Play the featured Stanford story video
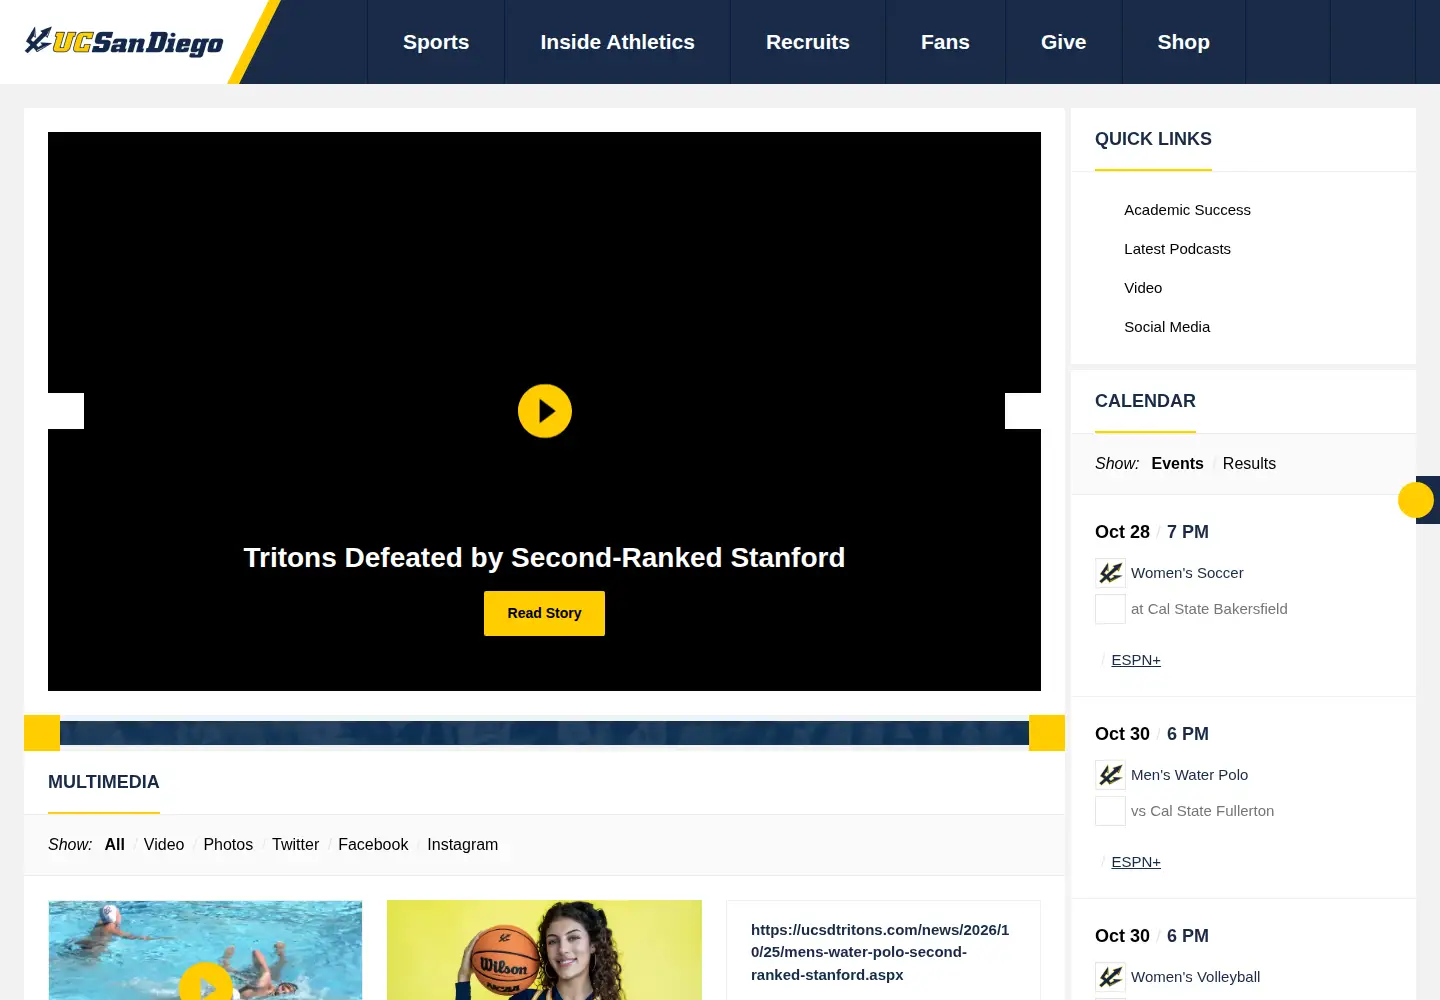Image resolution: width=1440 pixels, height=1000 pixels. [545, 411]
